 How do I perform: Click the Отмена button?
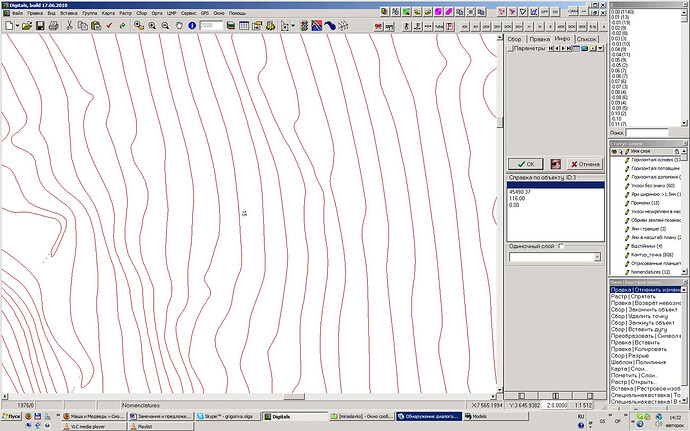(585, 164)
